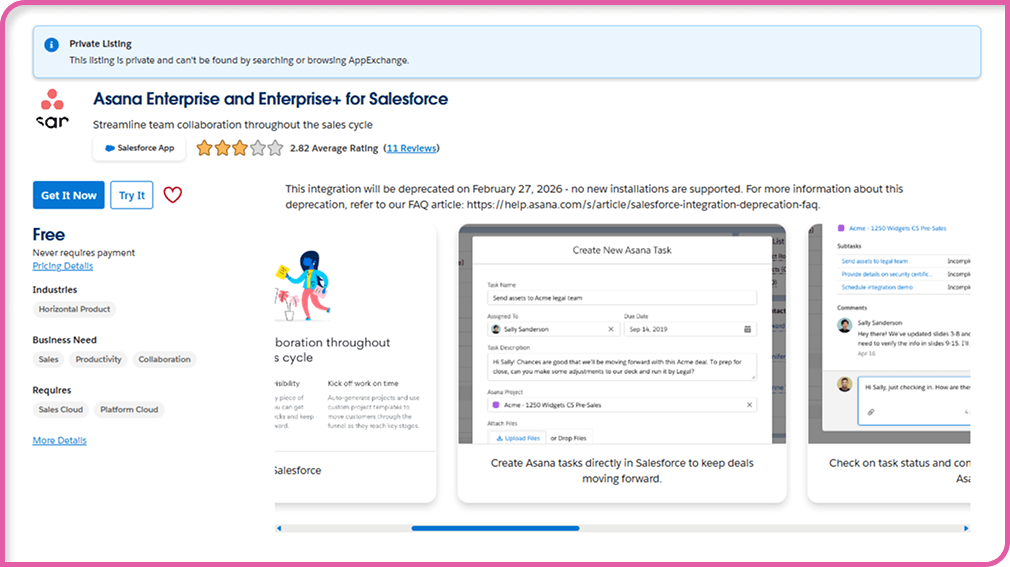
Task: Click the calendar icon in Due Date field
Action: 748,329
